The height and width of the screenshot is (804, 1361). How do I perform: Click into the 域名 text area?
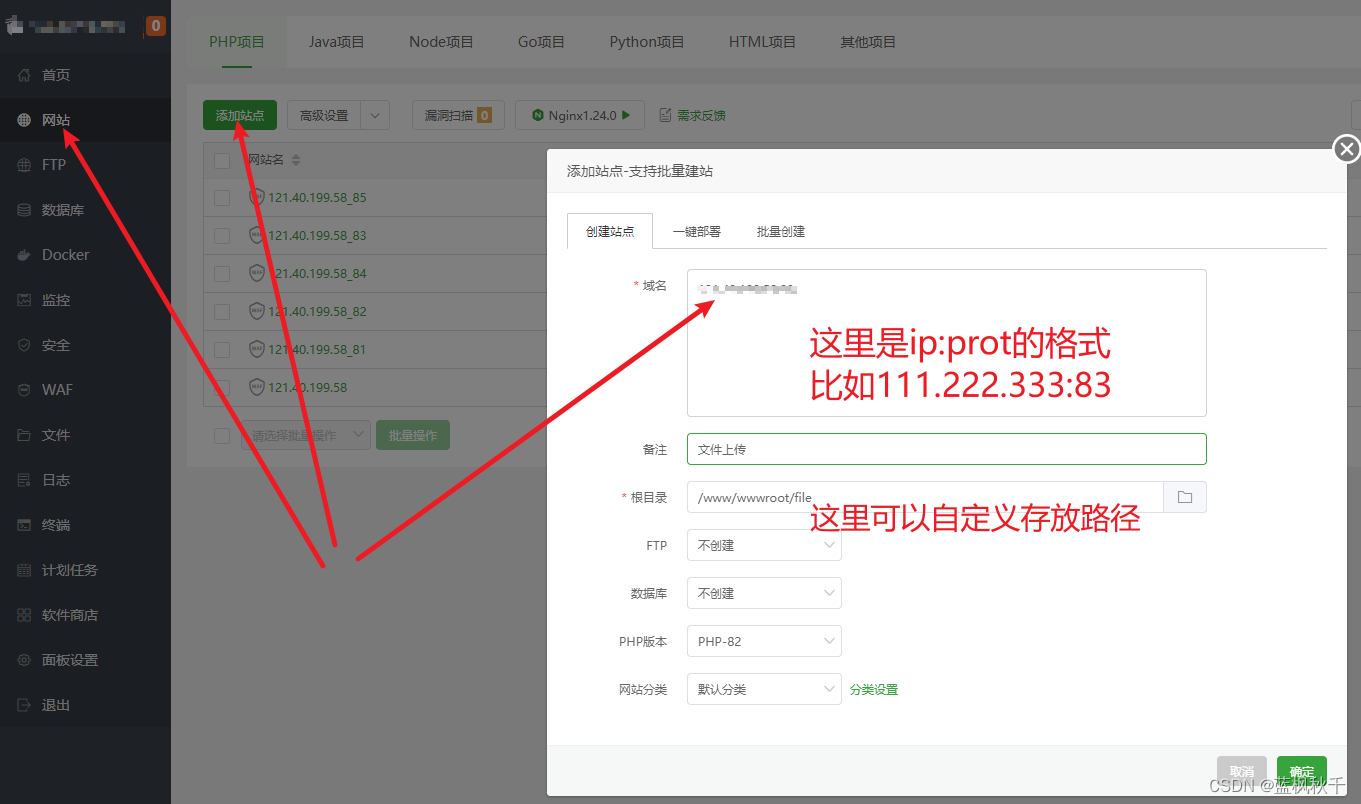946,342
